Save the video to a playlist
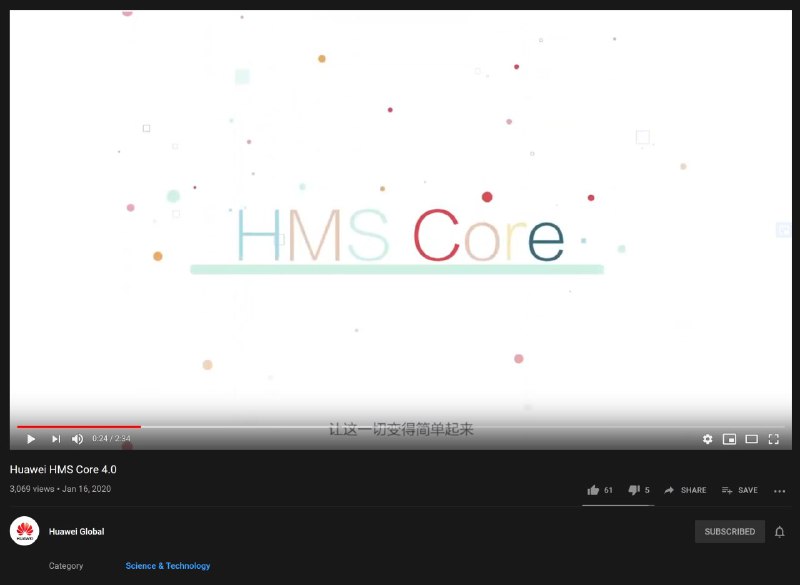Viewport: 800px width, 585px height. 739,490
